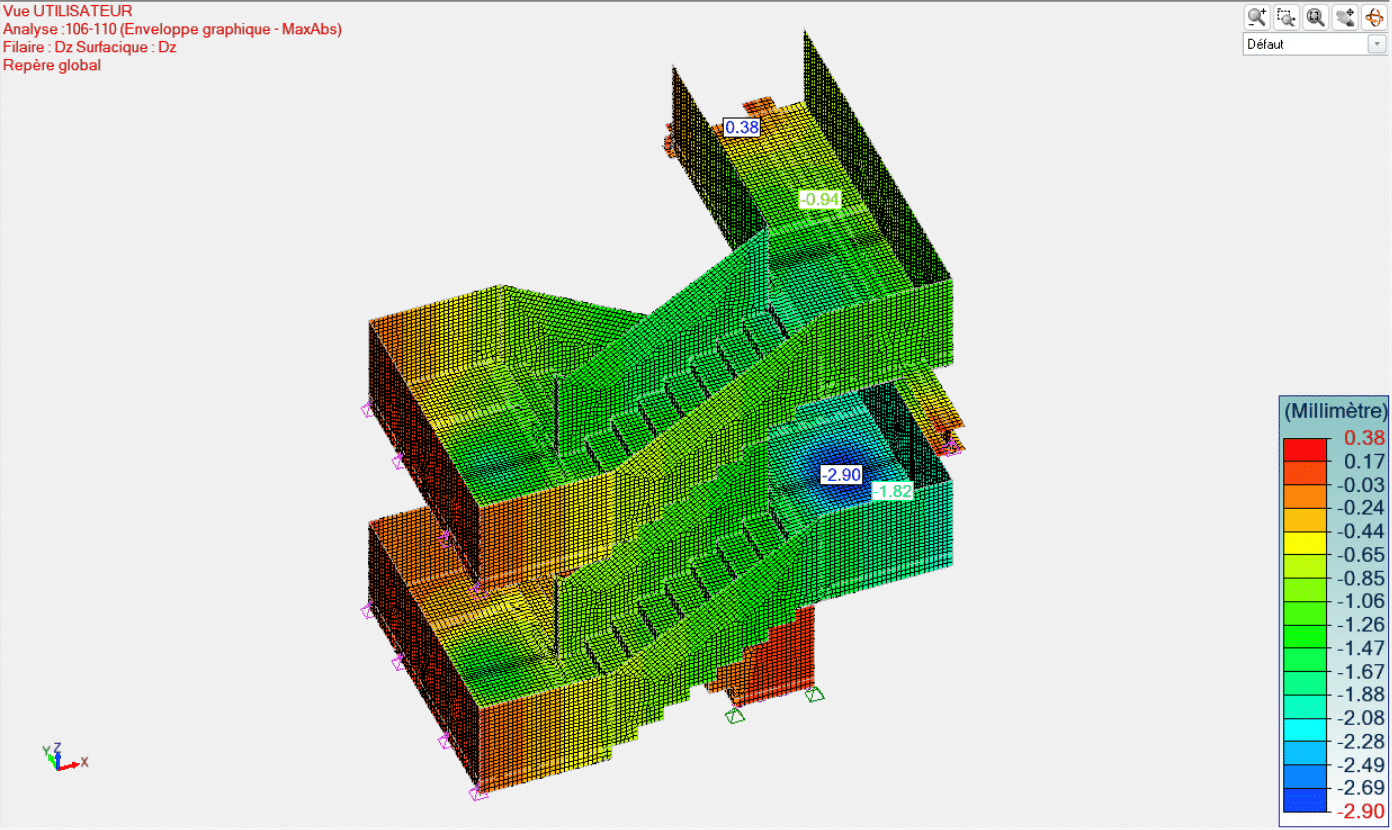Select the -2.90 minimum value label on model

[840, 474]
